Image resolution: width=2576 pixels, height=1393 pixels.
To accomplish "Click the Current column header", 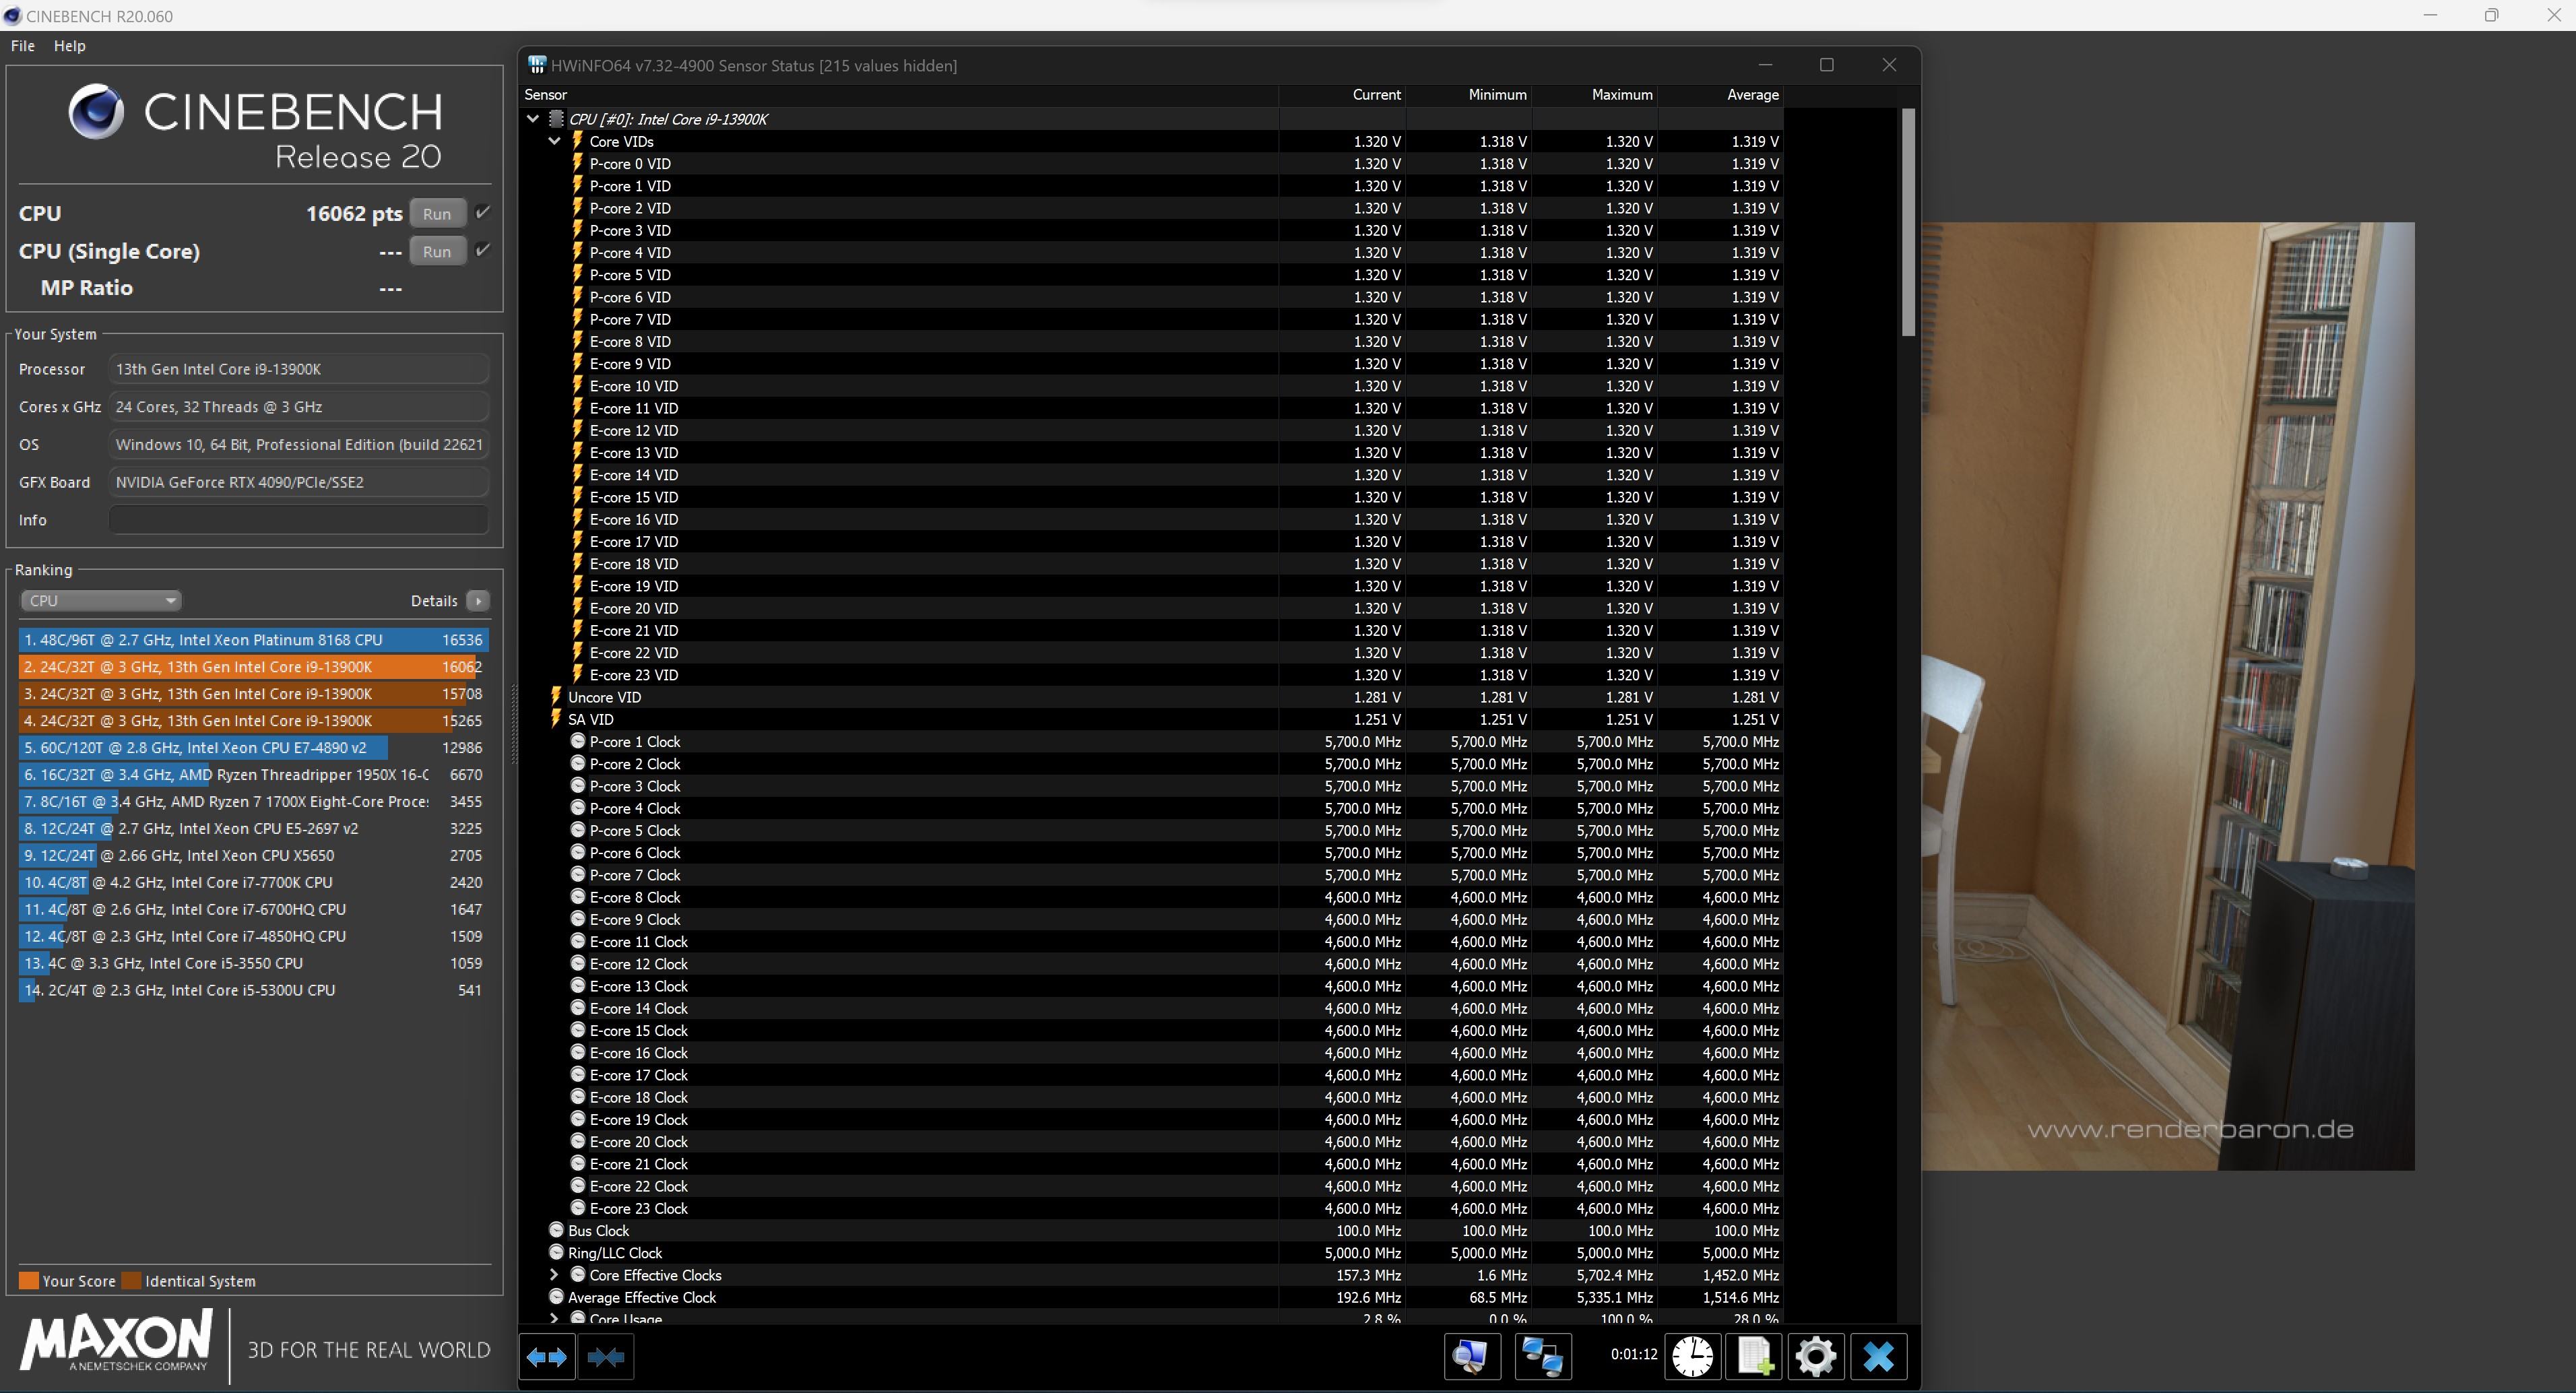I will (x=1342, y=95).
